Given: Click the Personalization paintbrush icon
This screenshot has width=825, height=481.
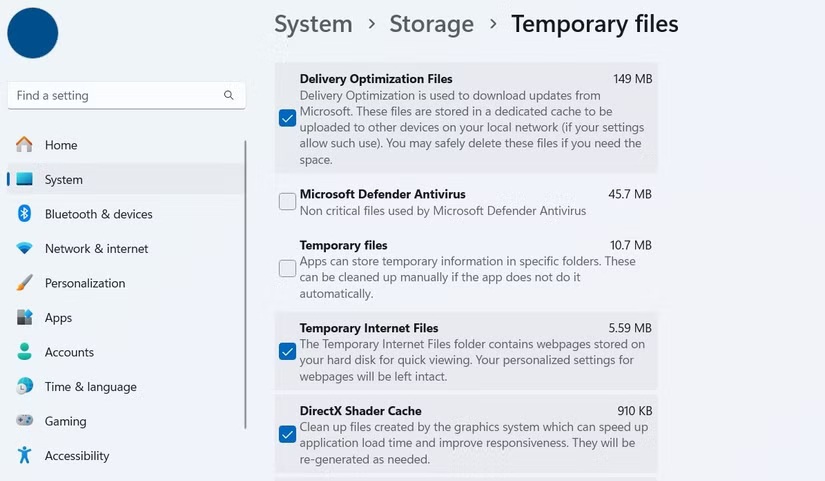Looking at the screenshot, I should (x=24, y=283).
